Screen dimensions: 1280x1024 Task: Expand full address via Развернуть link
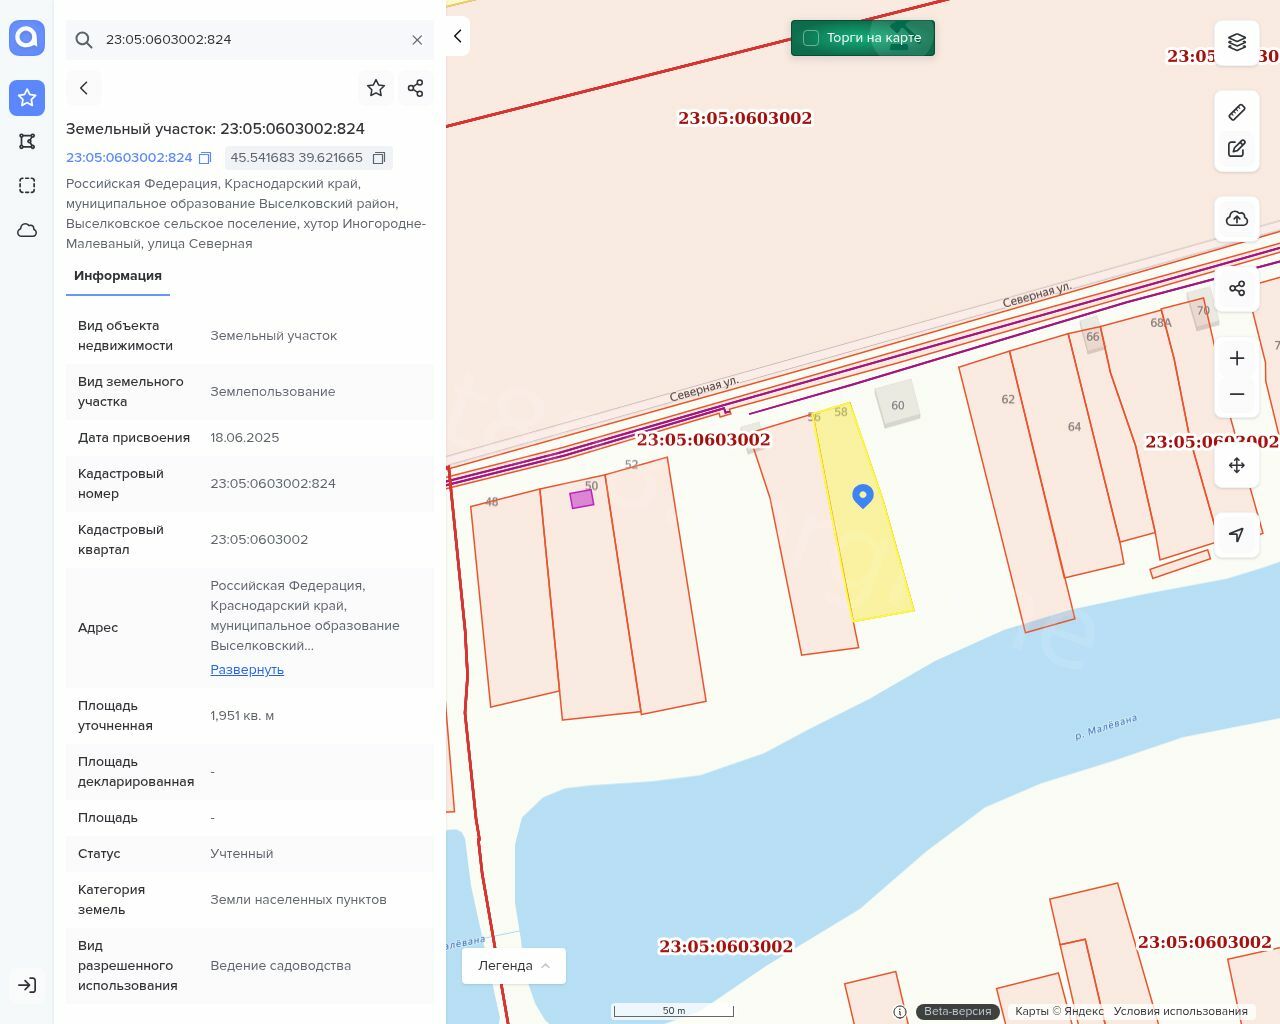click(x=247, y=670)
